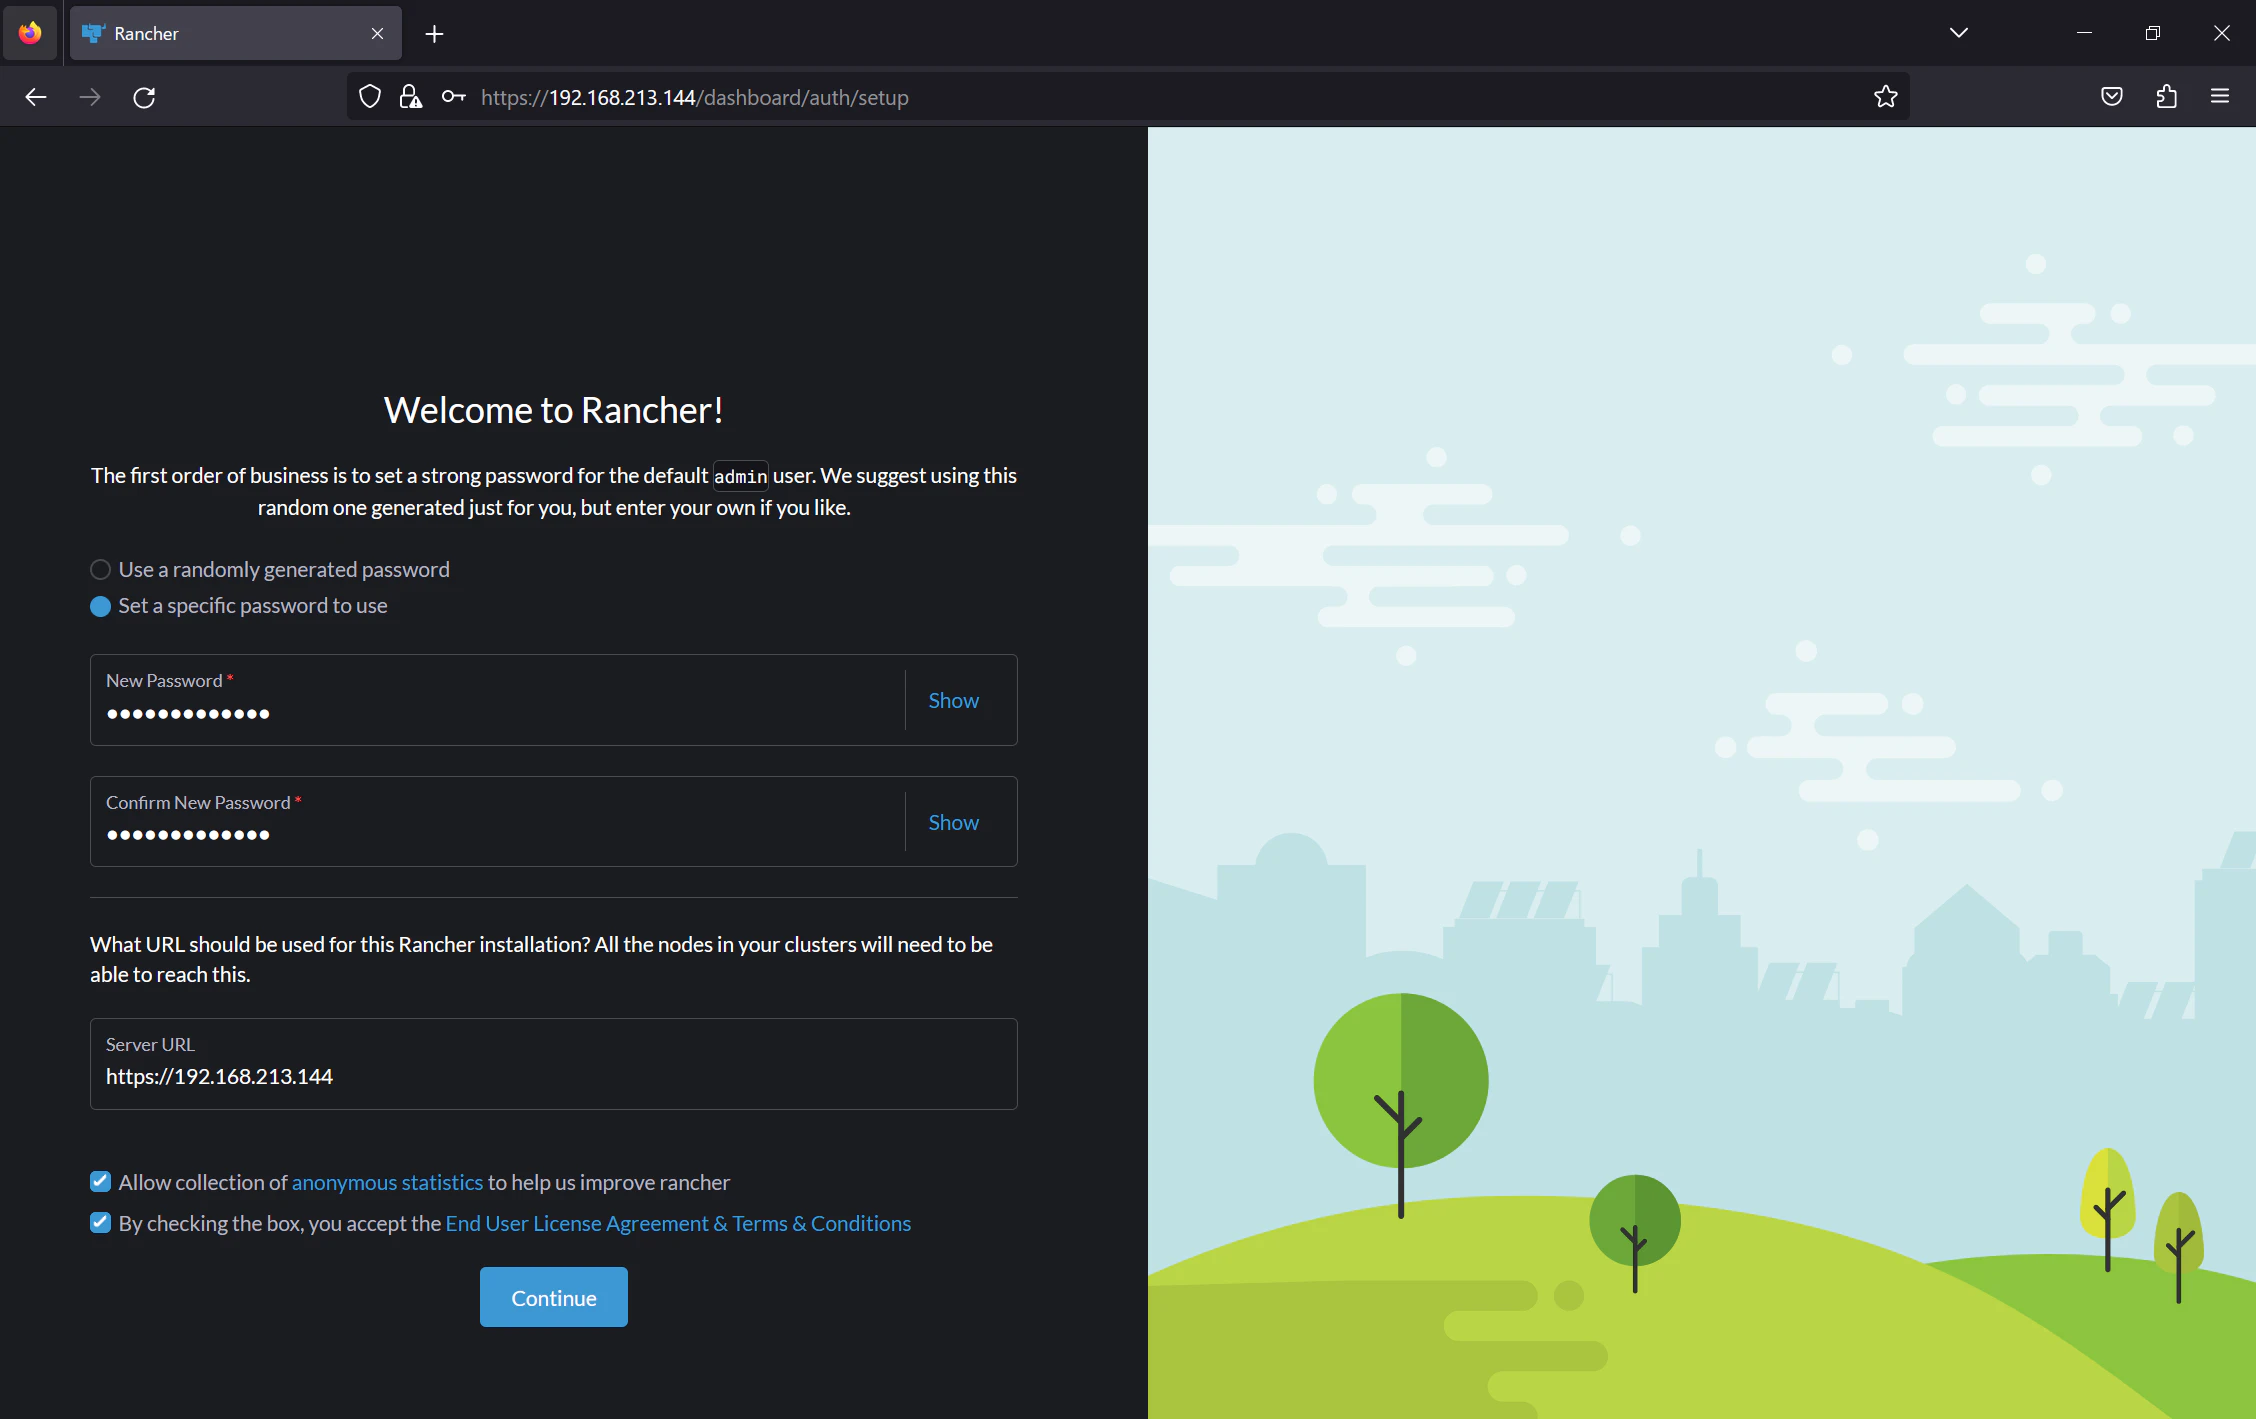Open the tracking protection shield icon
2256x1419 pixels.
tap(370, 97)
